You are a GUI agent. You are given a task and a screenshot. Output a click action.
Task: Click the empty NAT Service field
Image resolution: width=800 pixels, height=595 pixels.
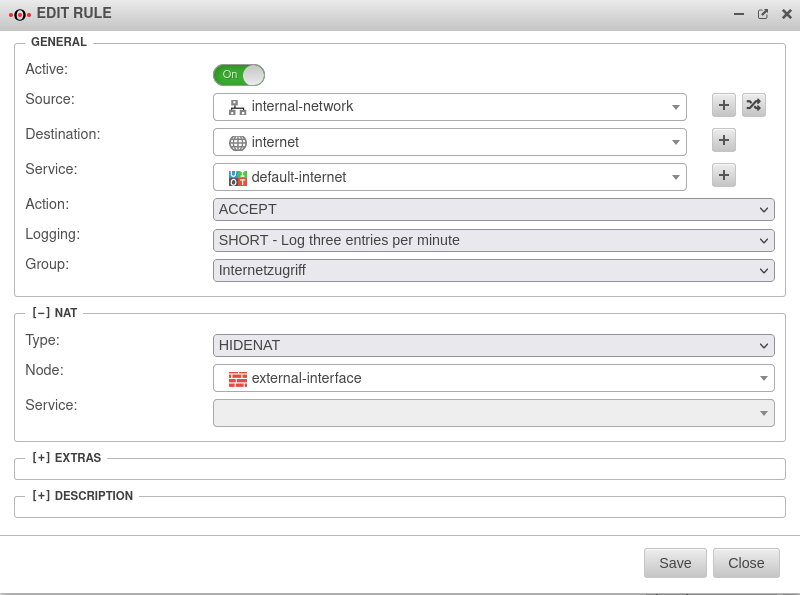[x=493, y=413]
